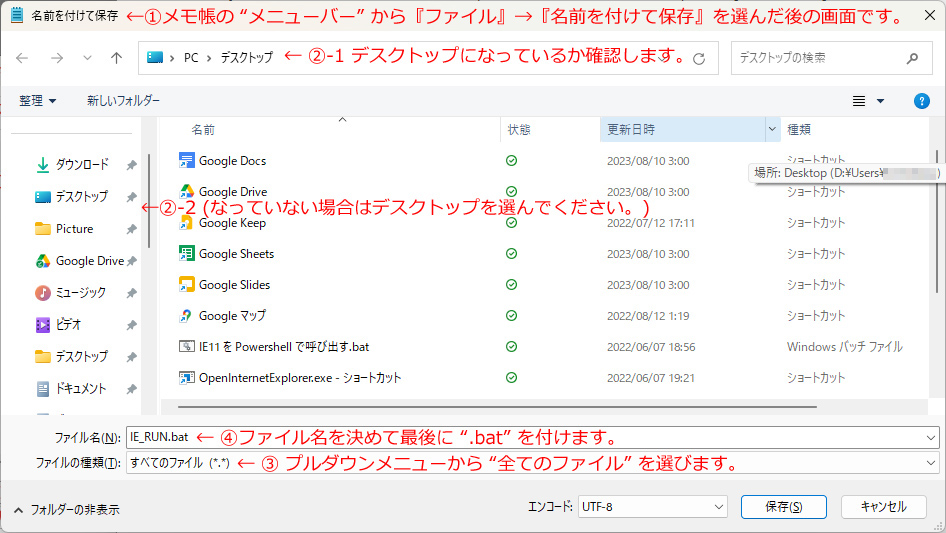Viewport: 946px width, 533px height.
Task: Click the Windows バッチ ファイル type cell
Action: tap(845, 347)
